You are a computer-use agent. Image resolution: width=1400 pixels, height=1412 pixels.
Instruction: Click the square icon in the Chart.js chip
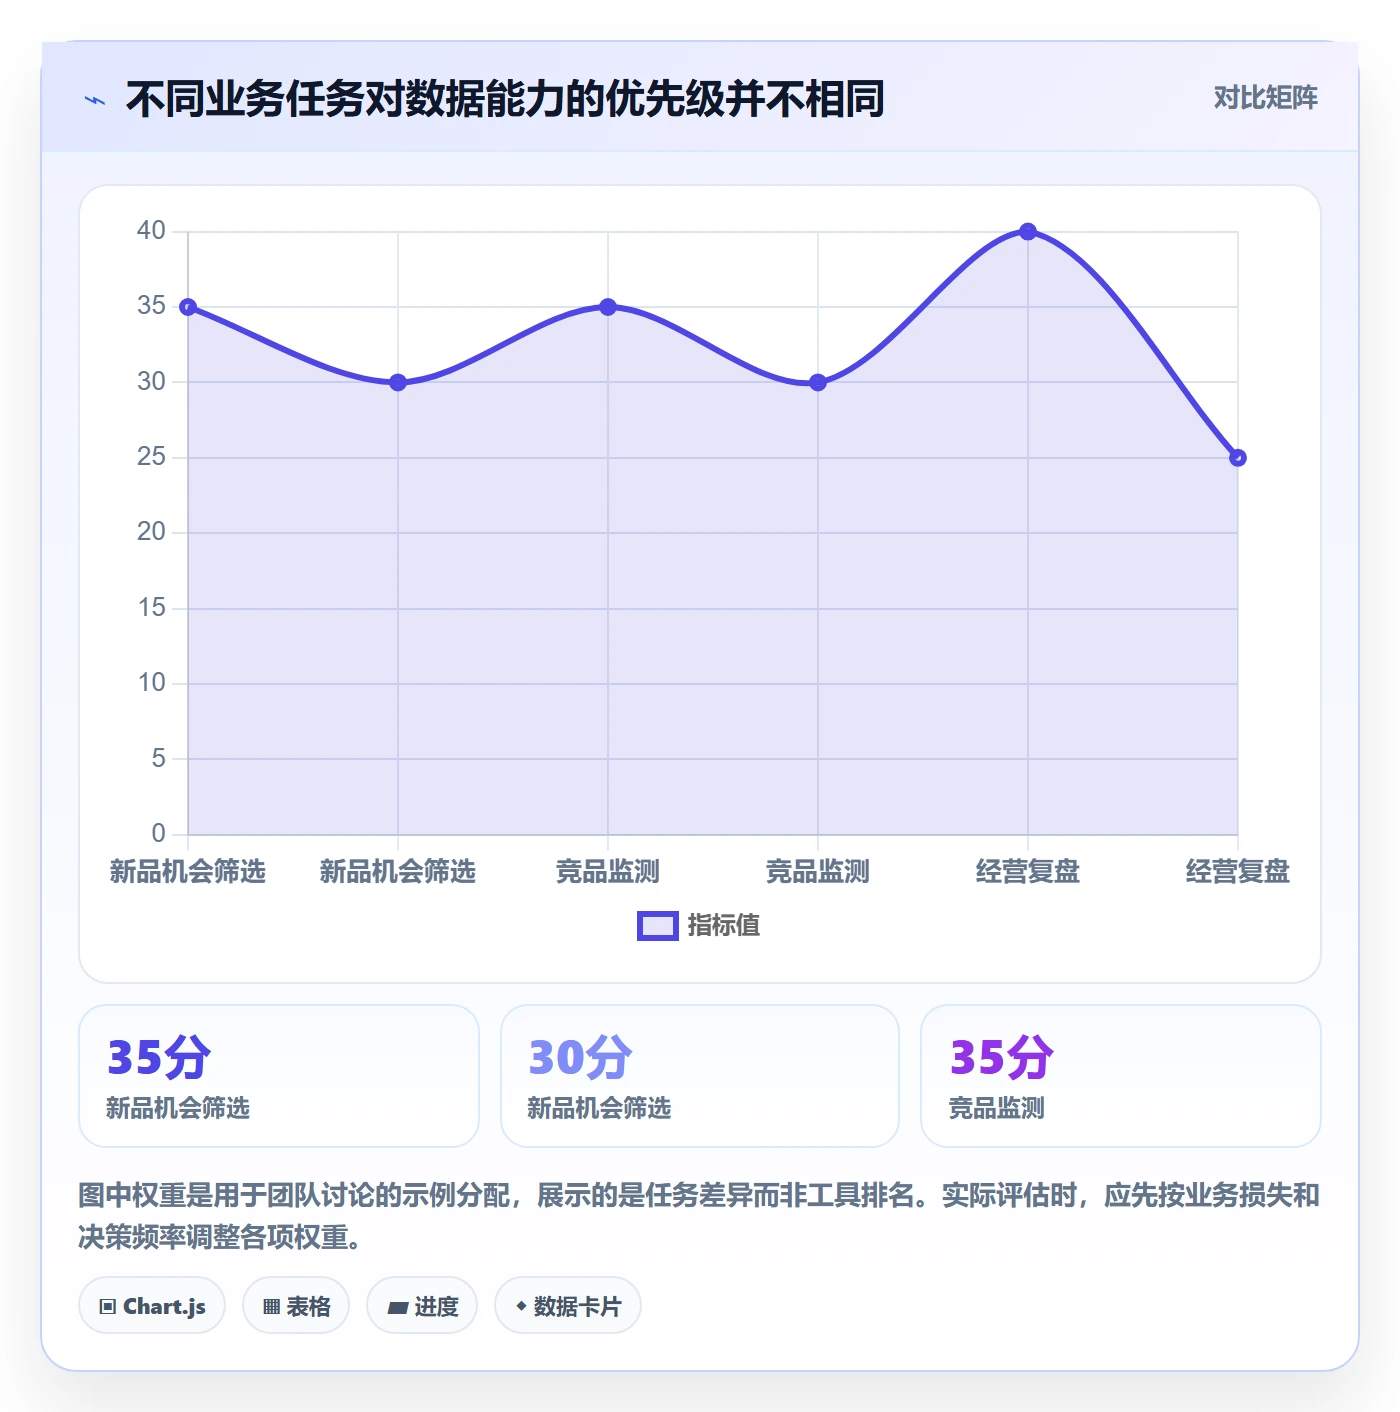pyautogui.click(x=108, y=1306)
